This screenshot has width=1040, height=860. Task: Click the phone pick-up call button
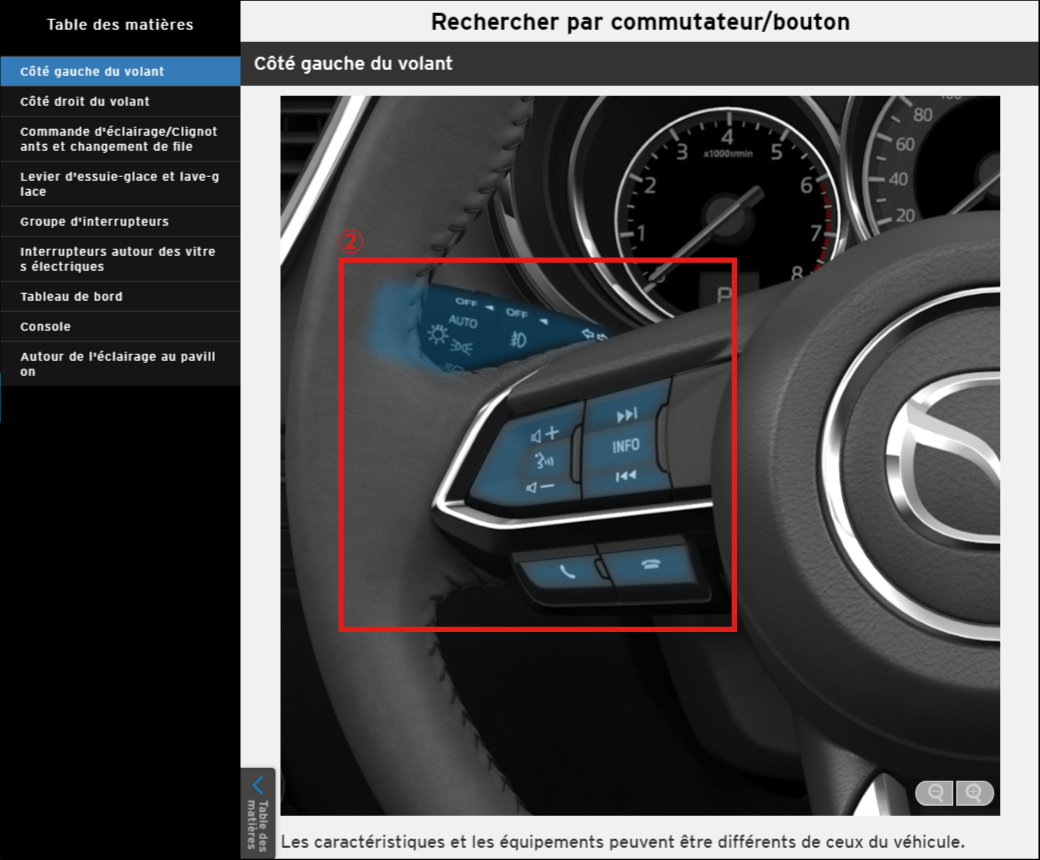(568, 572)
